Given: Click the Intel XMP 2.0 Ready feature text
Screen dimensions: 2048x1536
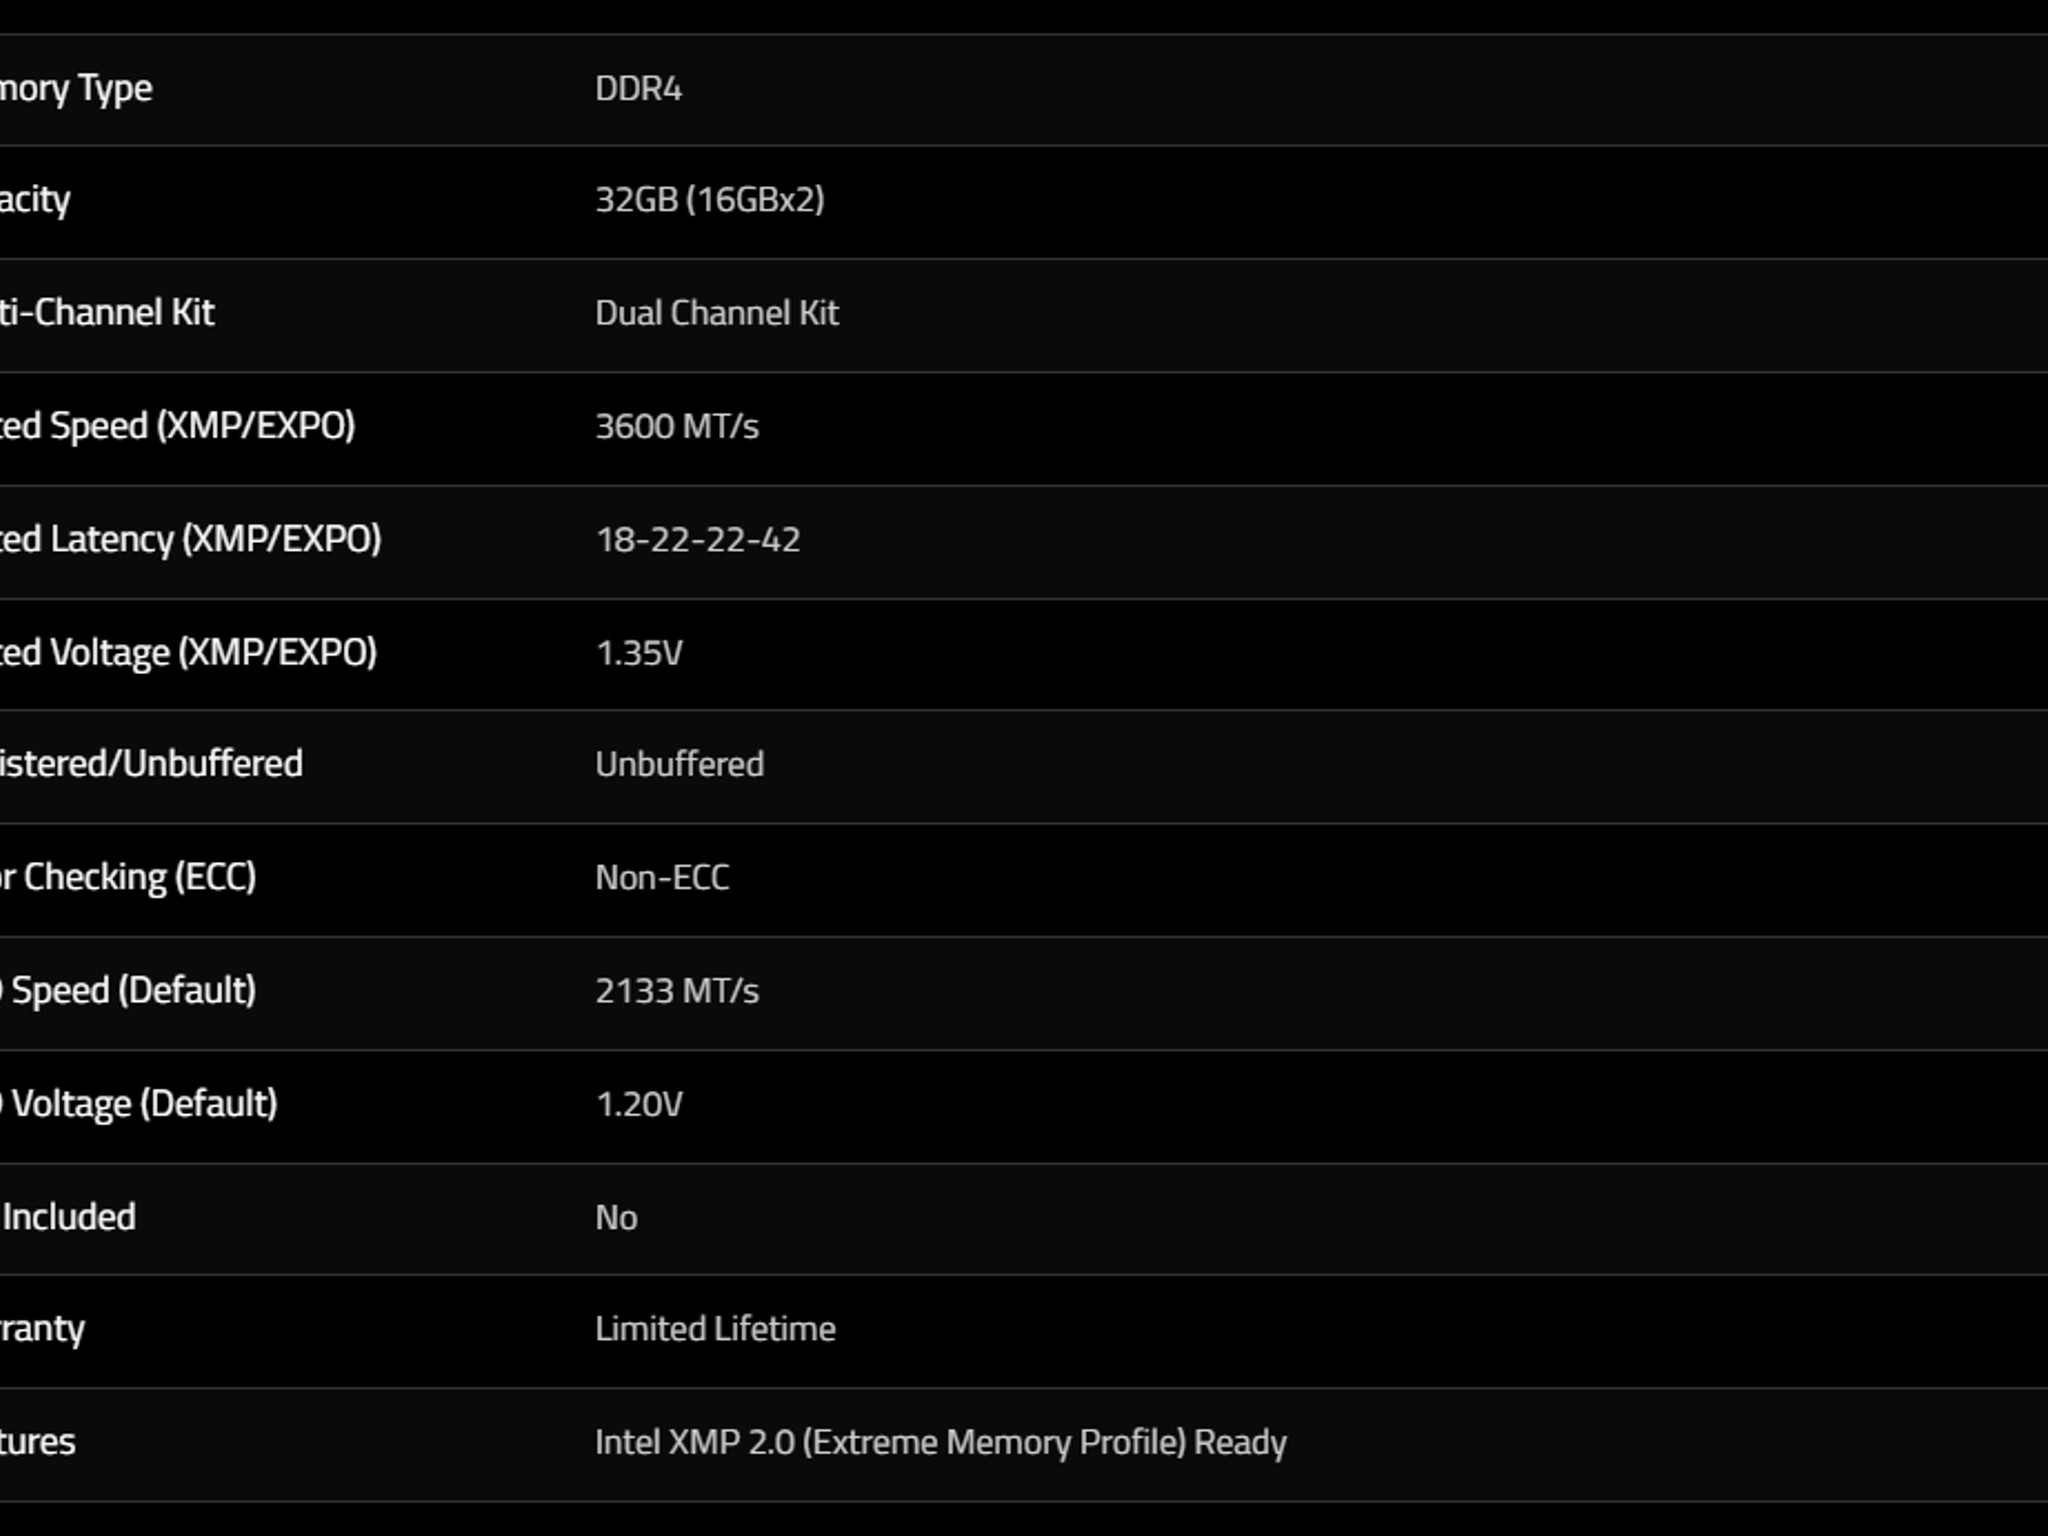Looking at the screenshot, I should coord(941,1442).
